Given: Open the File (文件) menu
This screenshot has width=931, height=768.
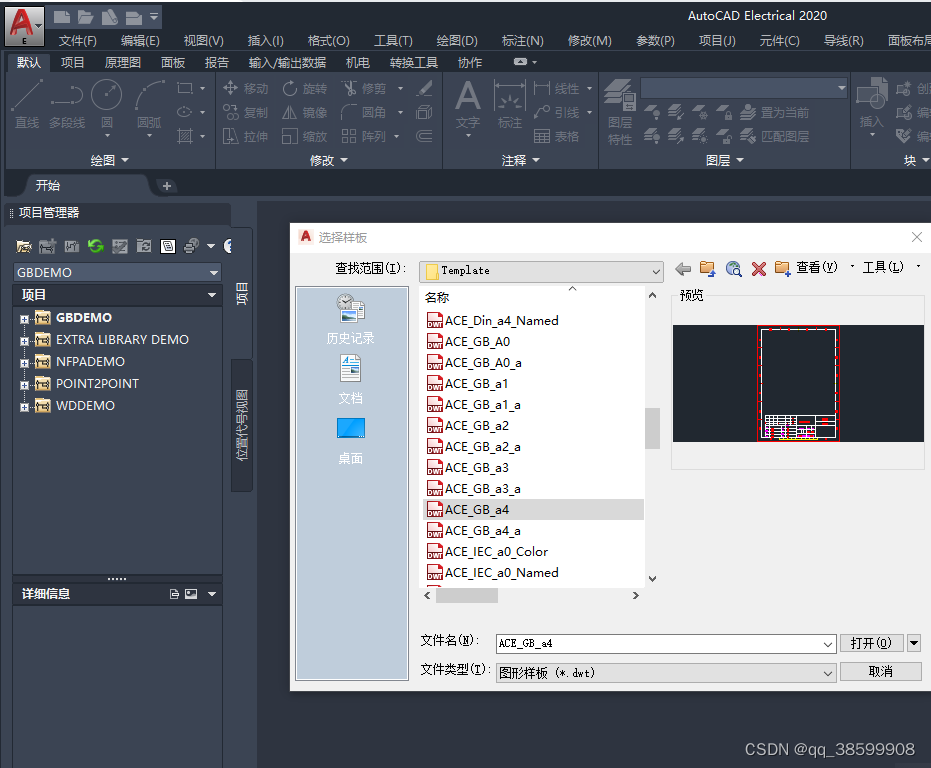Looking at the screenshot, I should tap(77, 40).
